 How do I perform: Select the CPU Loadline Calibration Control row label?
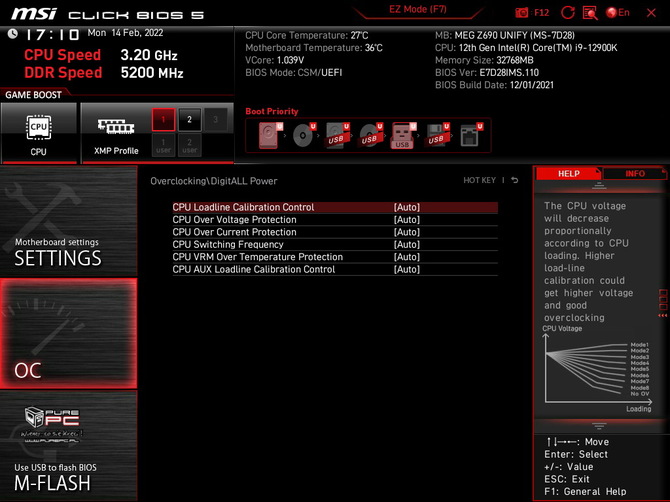click(x=243, y=207)
